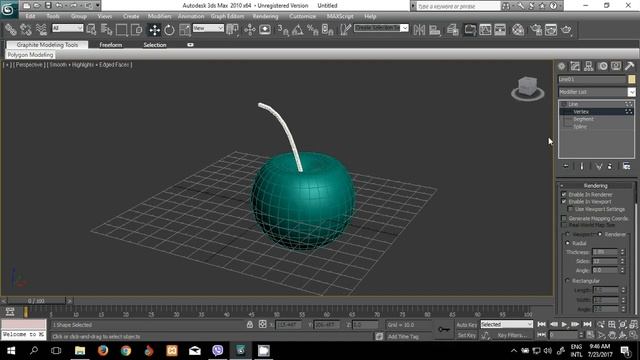Viewport: 640px width, 360px height.
Task: Click the Polygon Modeling panel button
Action: (30, 55)
